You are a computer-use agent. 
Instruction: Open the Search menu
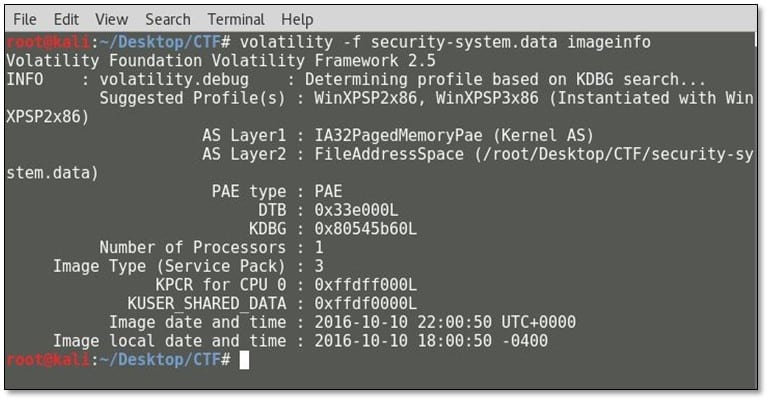click(167, 19)
